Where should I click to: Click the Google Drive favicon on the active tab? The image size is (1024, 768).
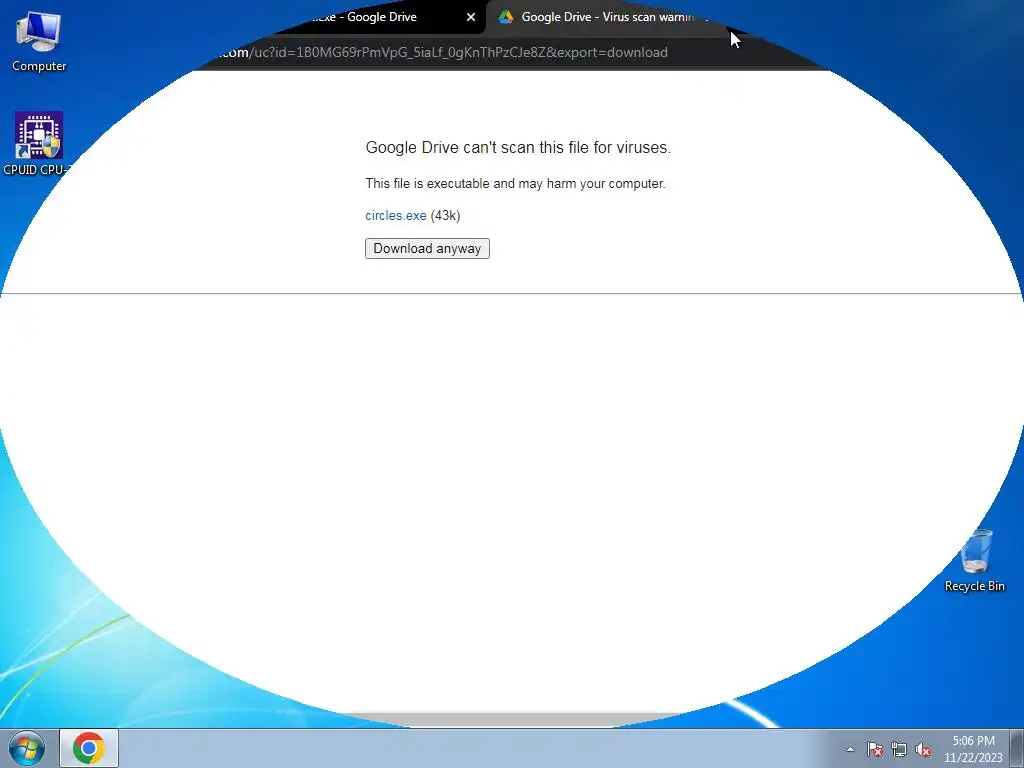pyautogui.click(x=505, y=17)
